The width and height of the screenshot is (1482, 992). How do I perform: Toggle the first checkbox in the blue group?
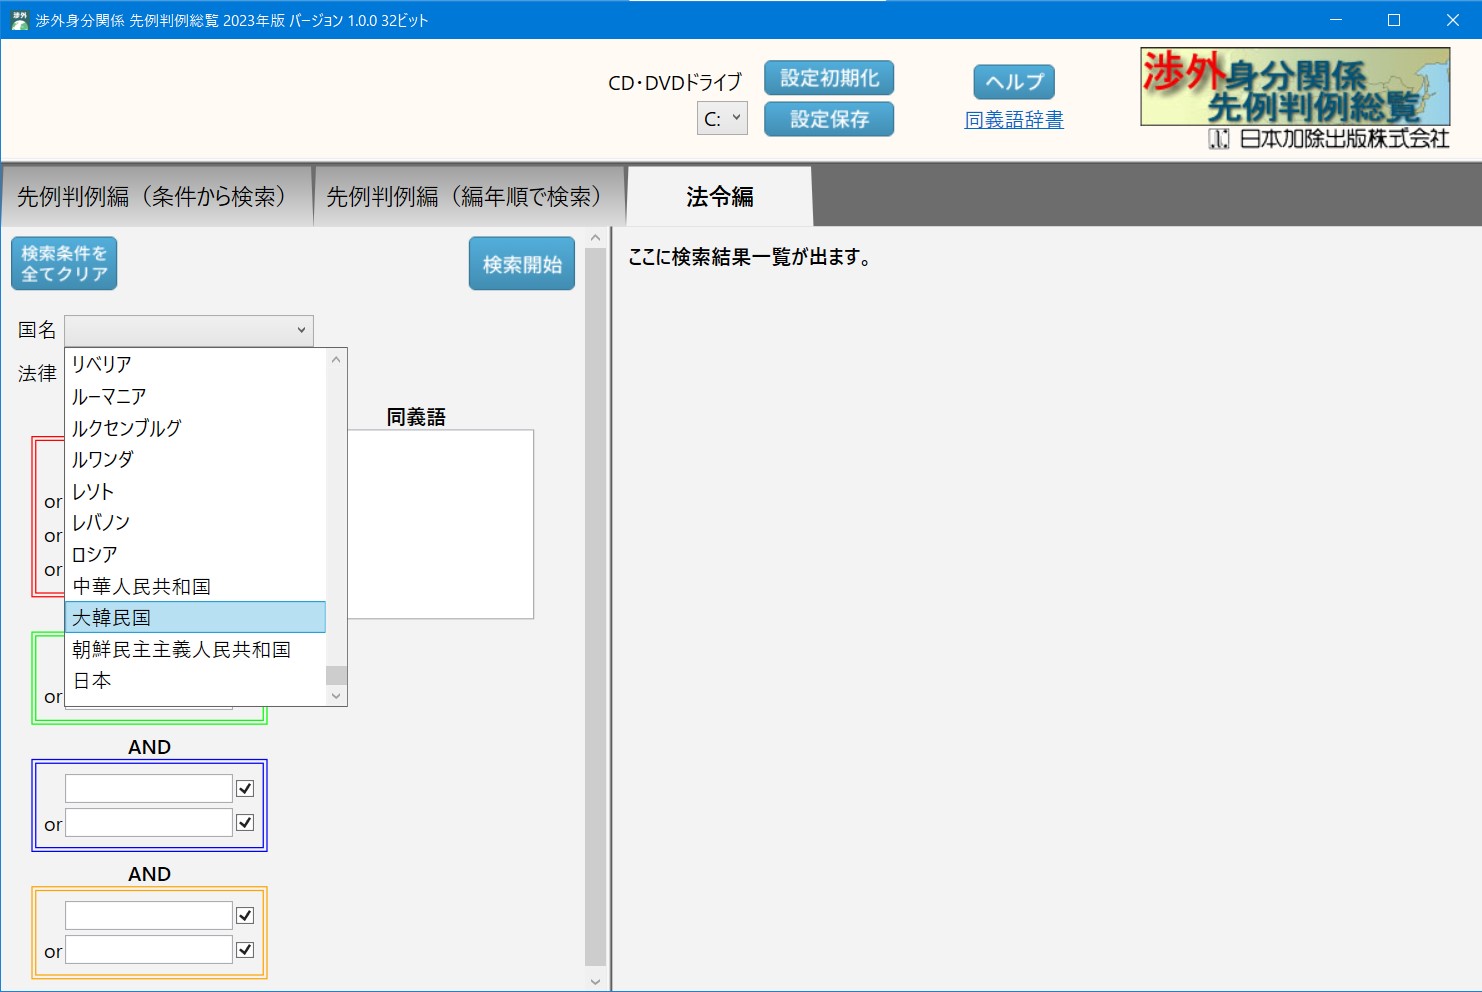click(245, 789)
